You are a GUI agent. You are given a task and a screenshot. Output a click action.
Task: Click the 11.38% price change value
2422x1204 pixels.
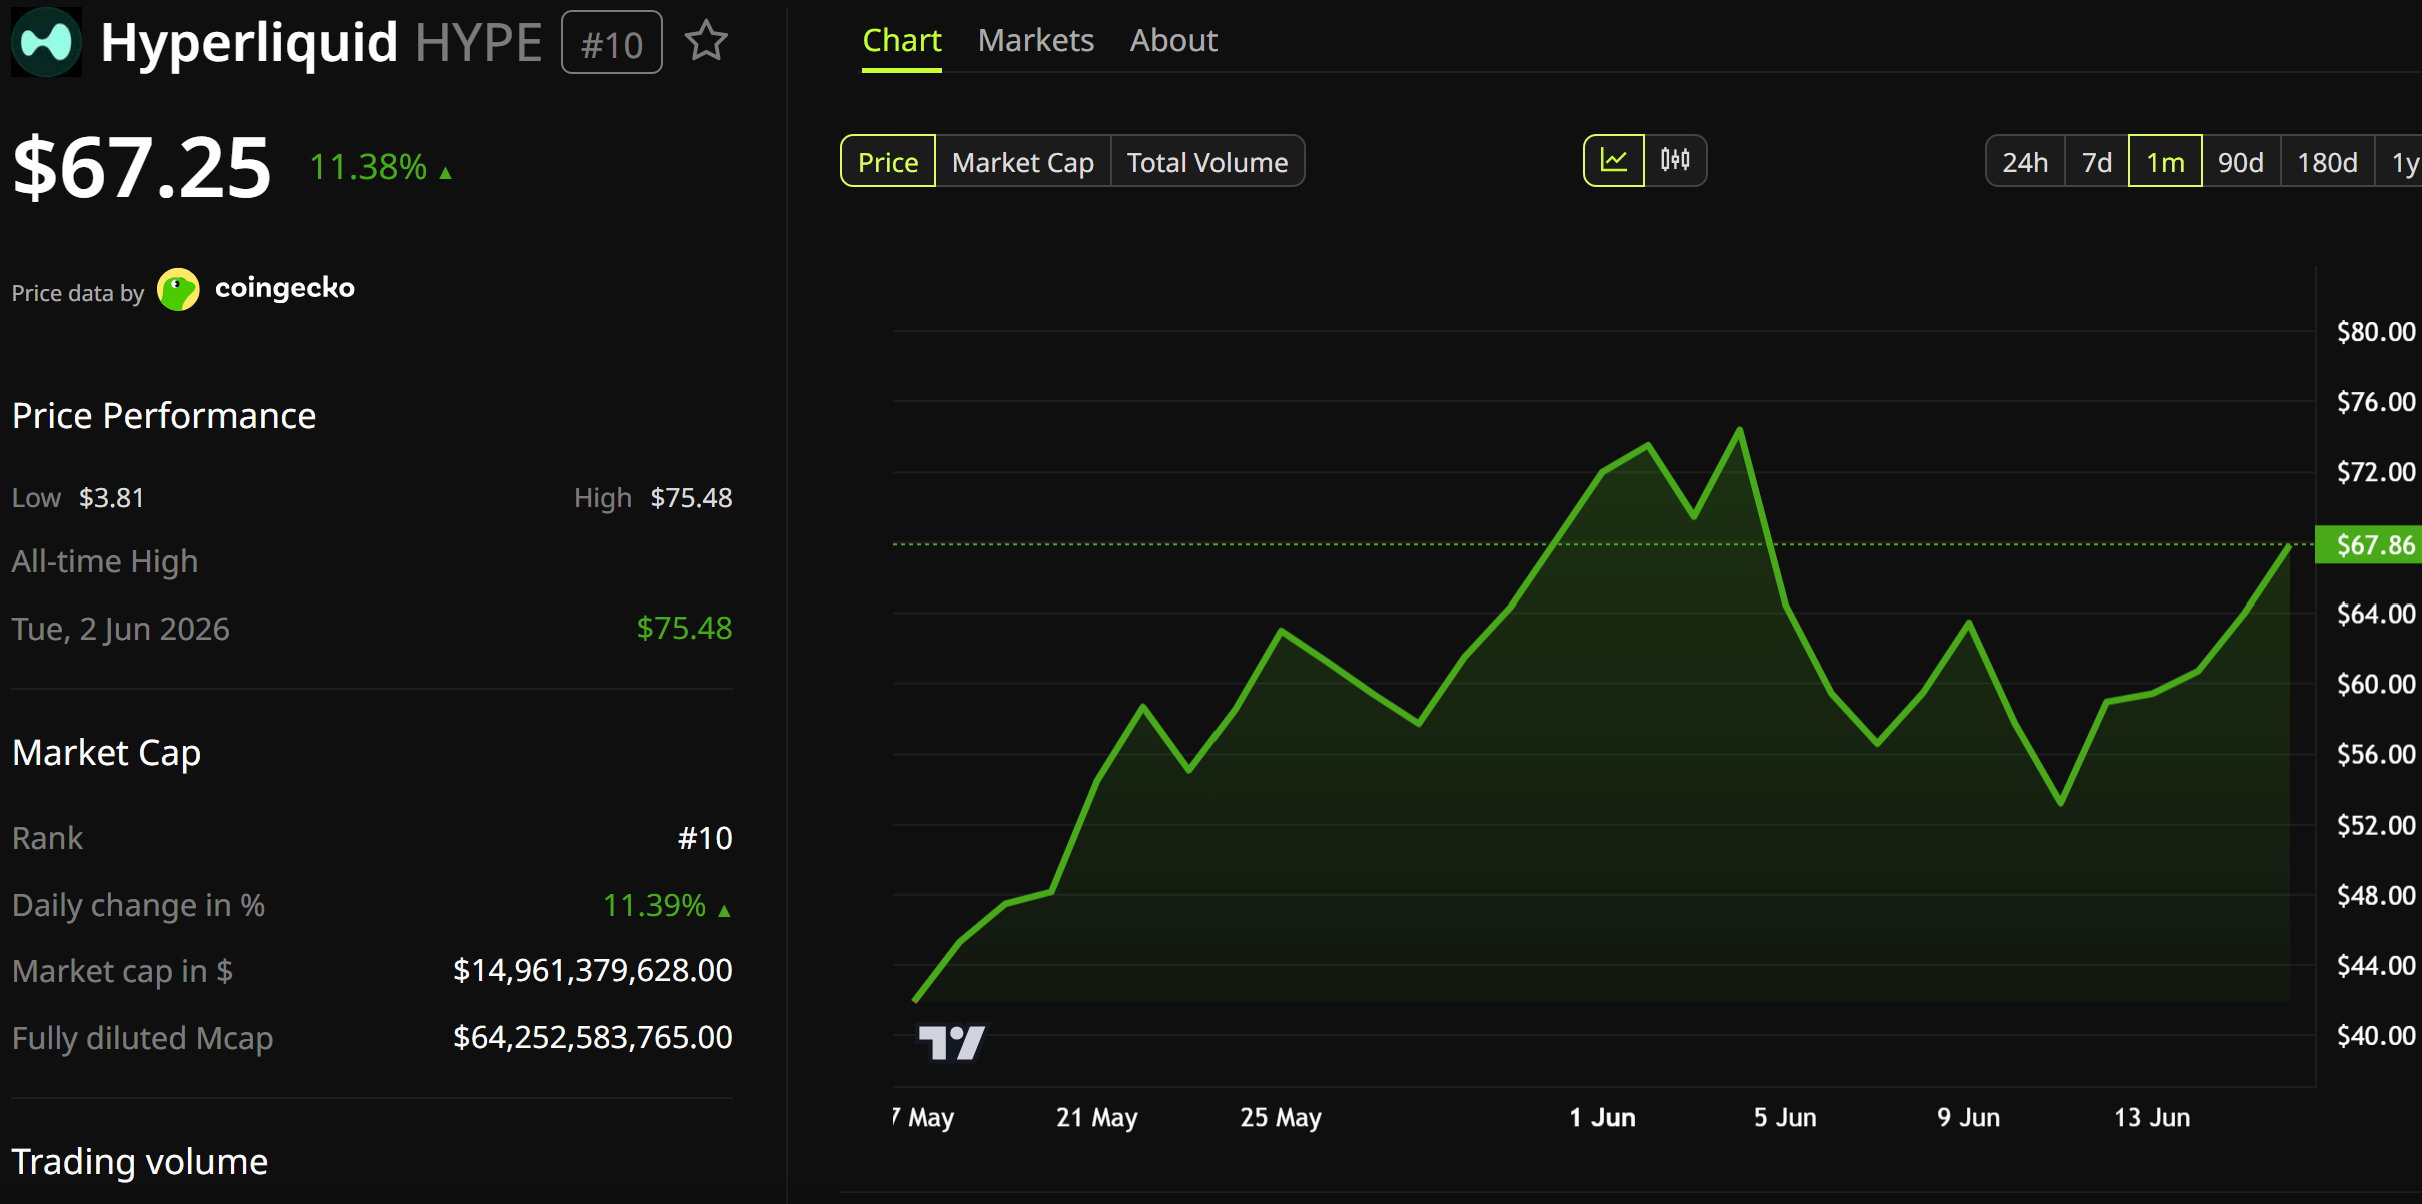click(x=368, y=167)
